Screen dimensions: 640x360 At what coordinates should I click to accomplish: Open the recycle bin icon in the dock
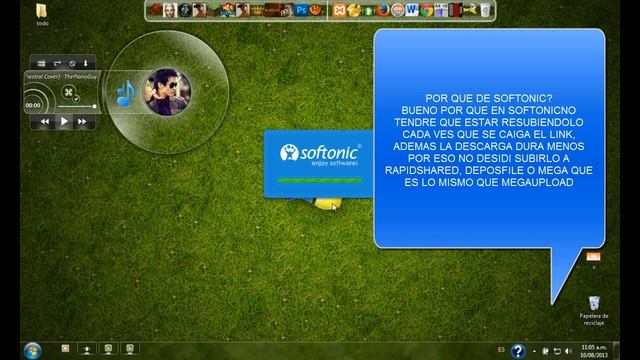point(485,10)
